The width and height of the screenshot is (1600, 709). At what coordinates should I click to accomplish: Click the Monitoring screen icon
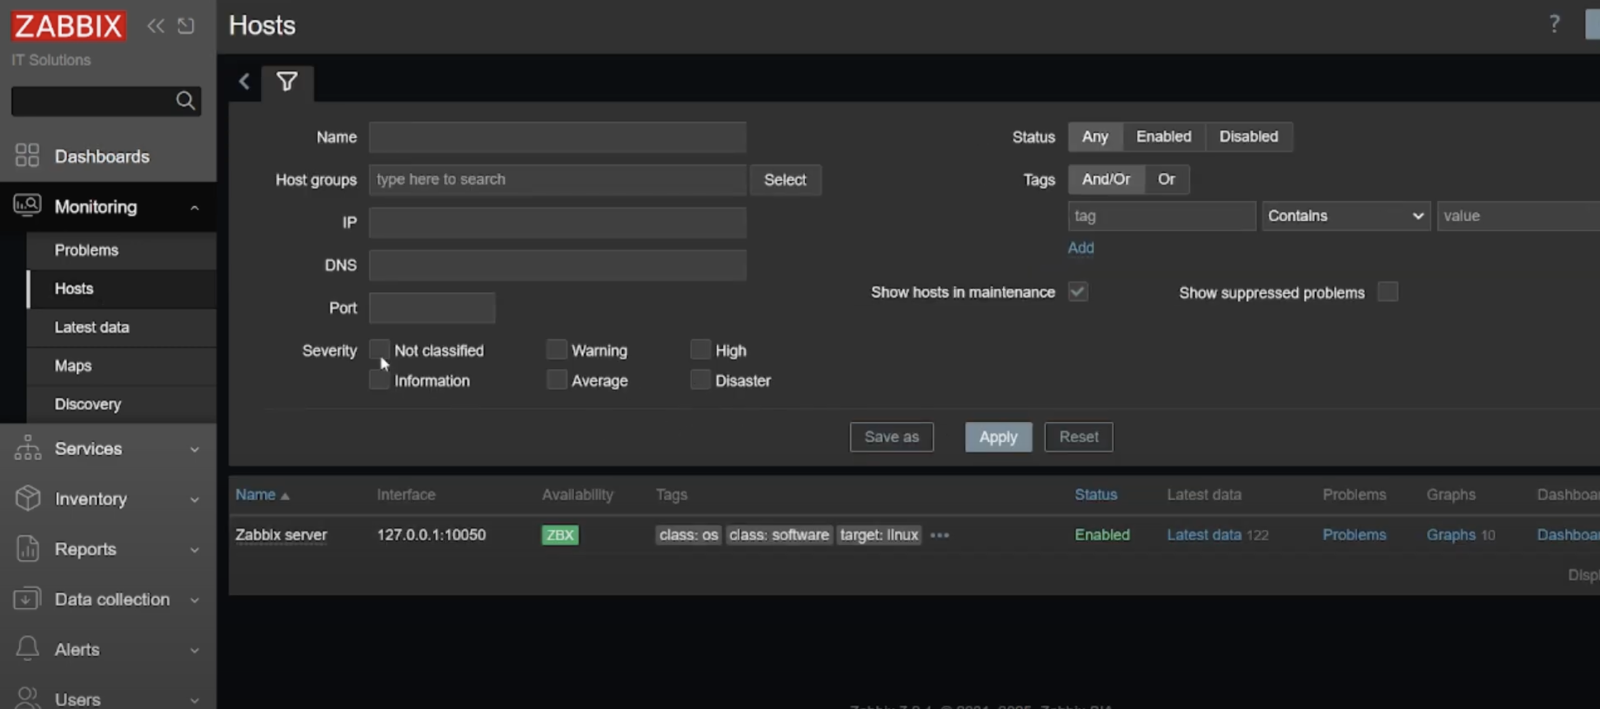[x=27, y=206]
